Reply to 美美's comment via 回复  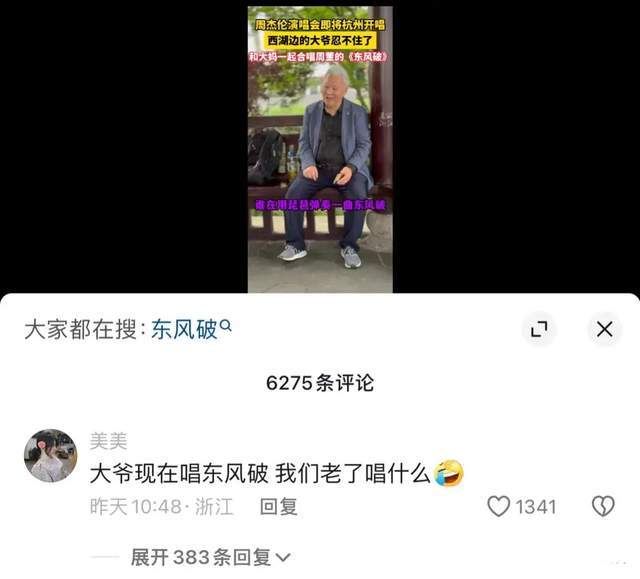[x=279, y=507]
